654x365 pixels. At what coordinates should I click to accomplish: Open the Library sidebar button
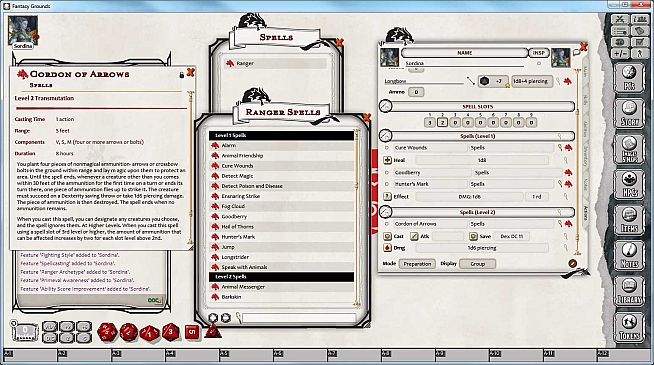629,292
